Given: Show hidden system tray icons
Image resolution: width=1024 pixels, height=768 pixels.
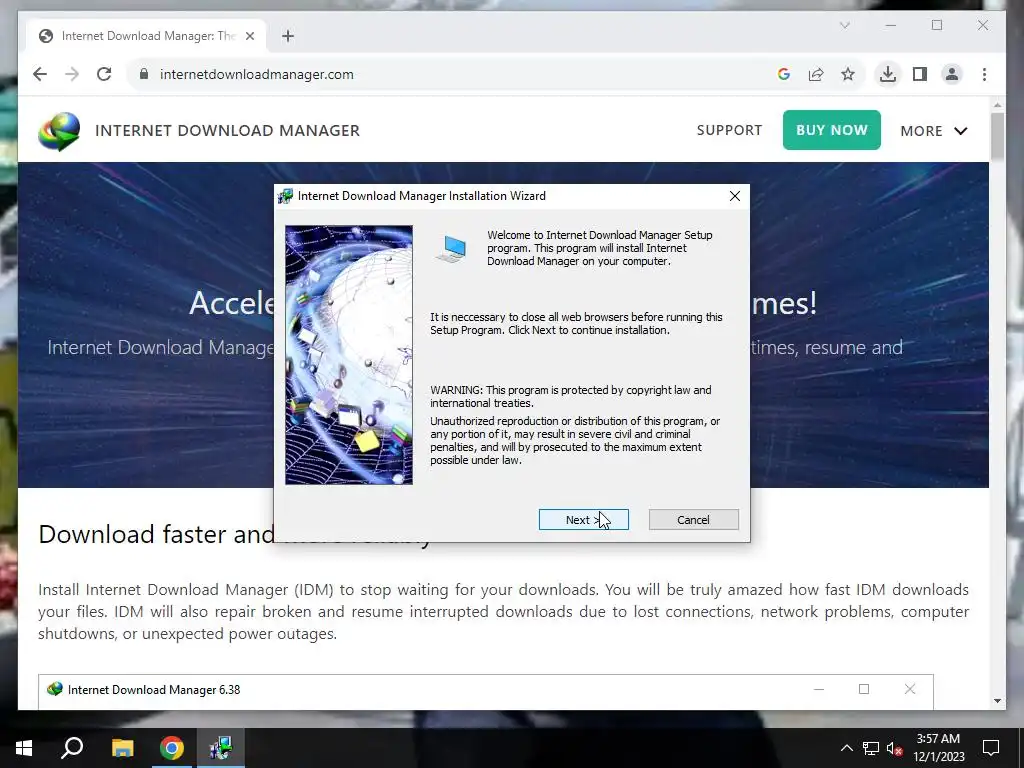Looking at the screenshot, I should point(846,748).
